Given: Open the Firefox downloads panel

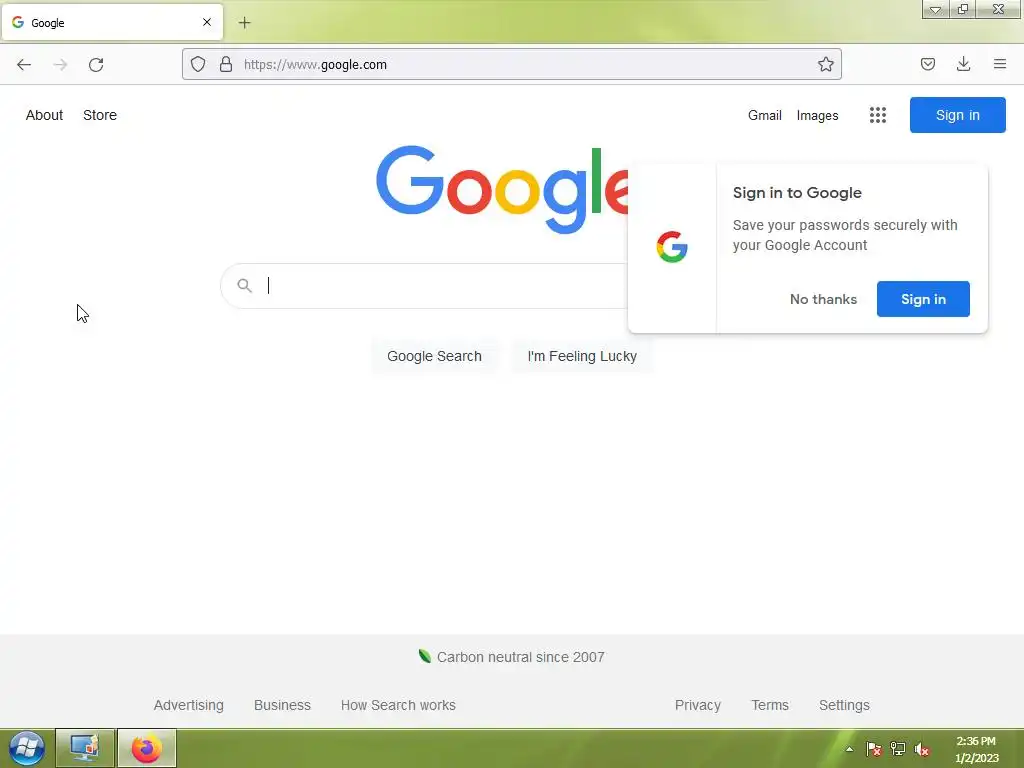Looking at the screenshot, I should 963,64.
